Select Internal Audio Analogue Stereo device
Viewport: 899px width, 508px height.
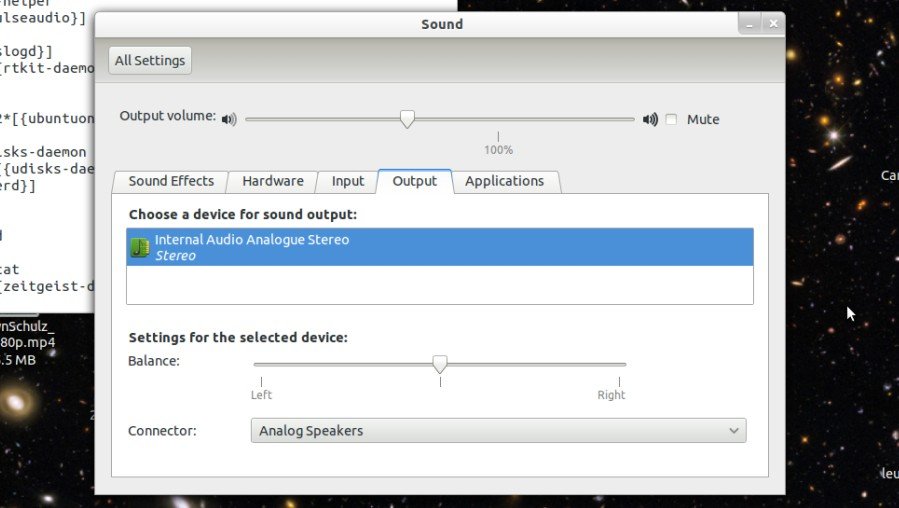(x=440, y=247)
